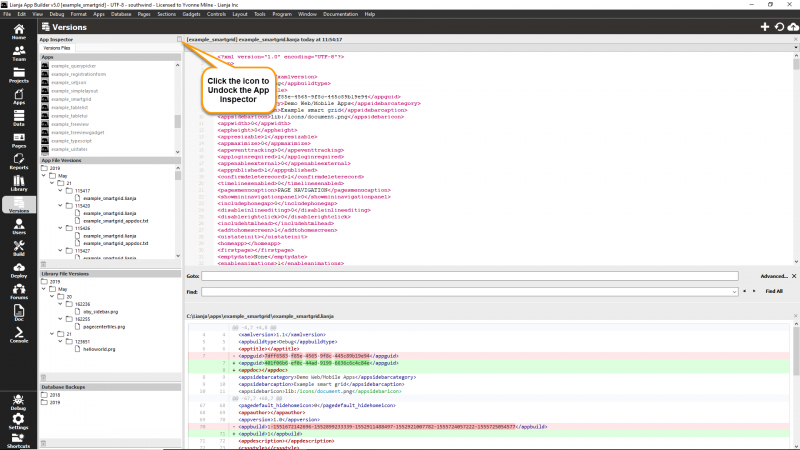Image resolution: width=800 pixels, height=450 pixels.
Task: Open the Find field dropdown arrow
Action: click(x=734, y=292)
